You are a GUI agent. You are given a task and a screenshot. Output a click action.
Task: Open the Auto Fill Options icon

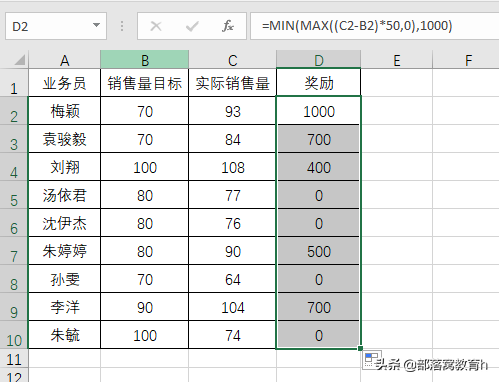tap(372, 360)
